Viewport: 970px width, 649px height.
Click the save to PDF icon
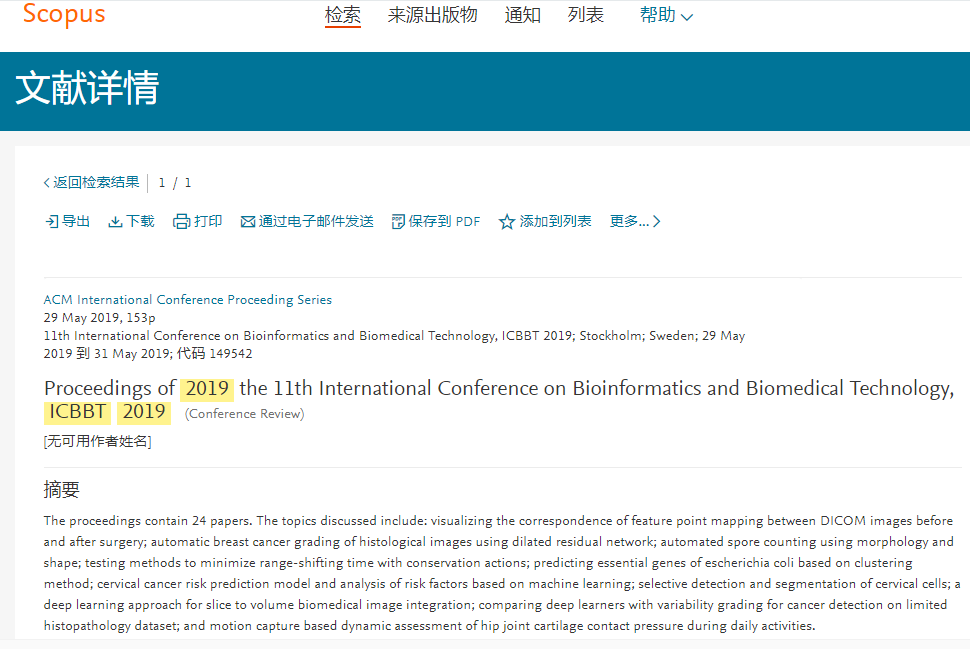(x=398, y=221)
